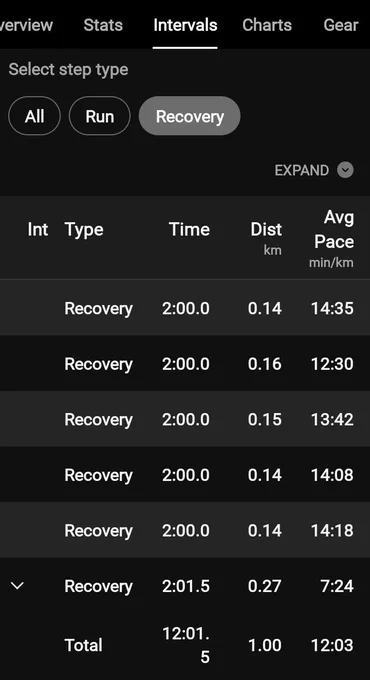Screen dimensions: 370x680
Task: Select the Recovery row with pace 13:42
Action: tap(185, 418)
